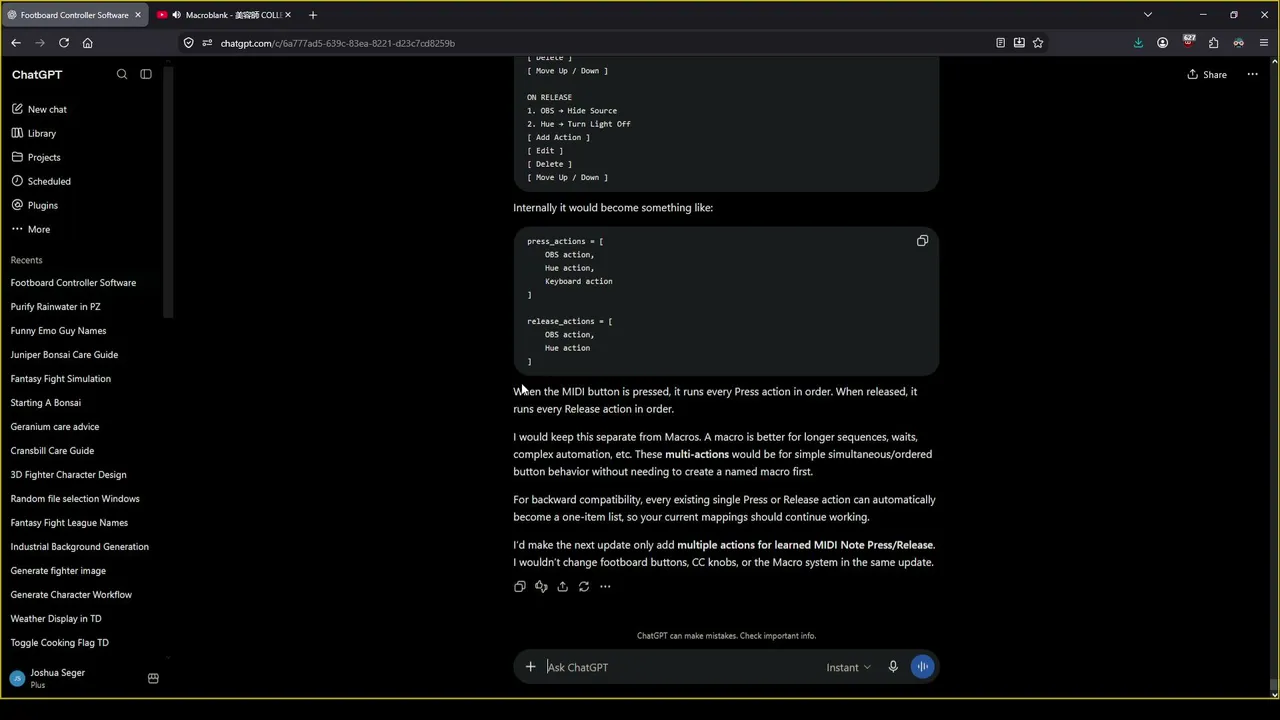Viewport: 1280px width, 720px height.
Task: Open conversation options three-dot menu
Action: (x=1252, y=74)
